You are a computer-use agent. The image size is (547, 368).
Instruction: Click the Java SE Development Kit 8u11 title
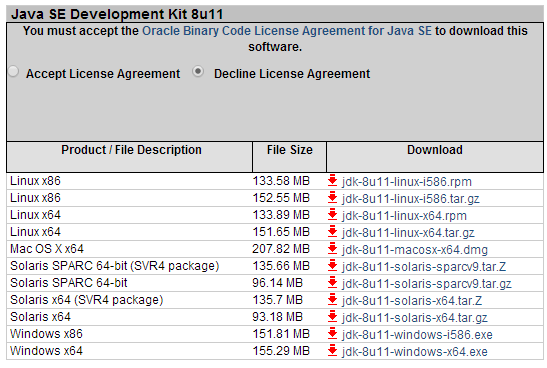117,14
